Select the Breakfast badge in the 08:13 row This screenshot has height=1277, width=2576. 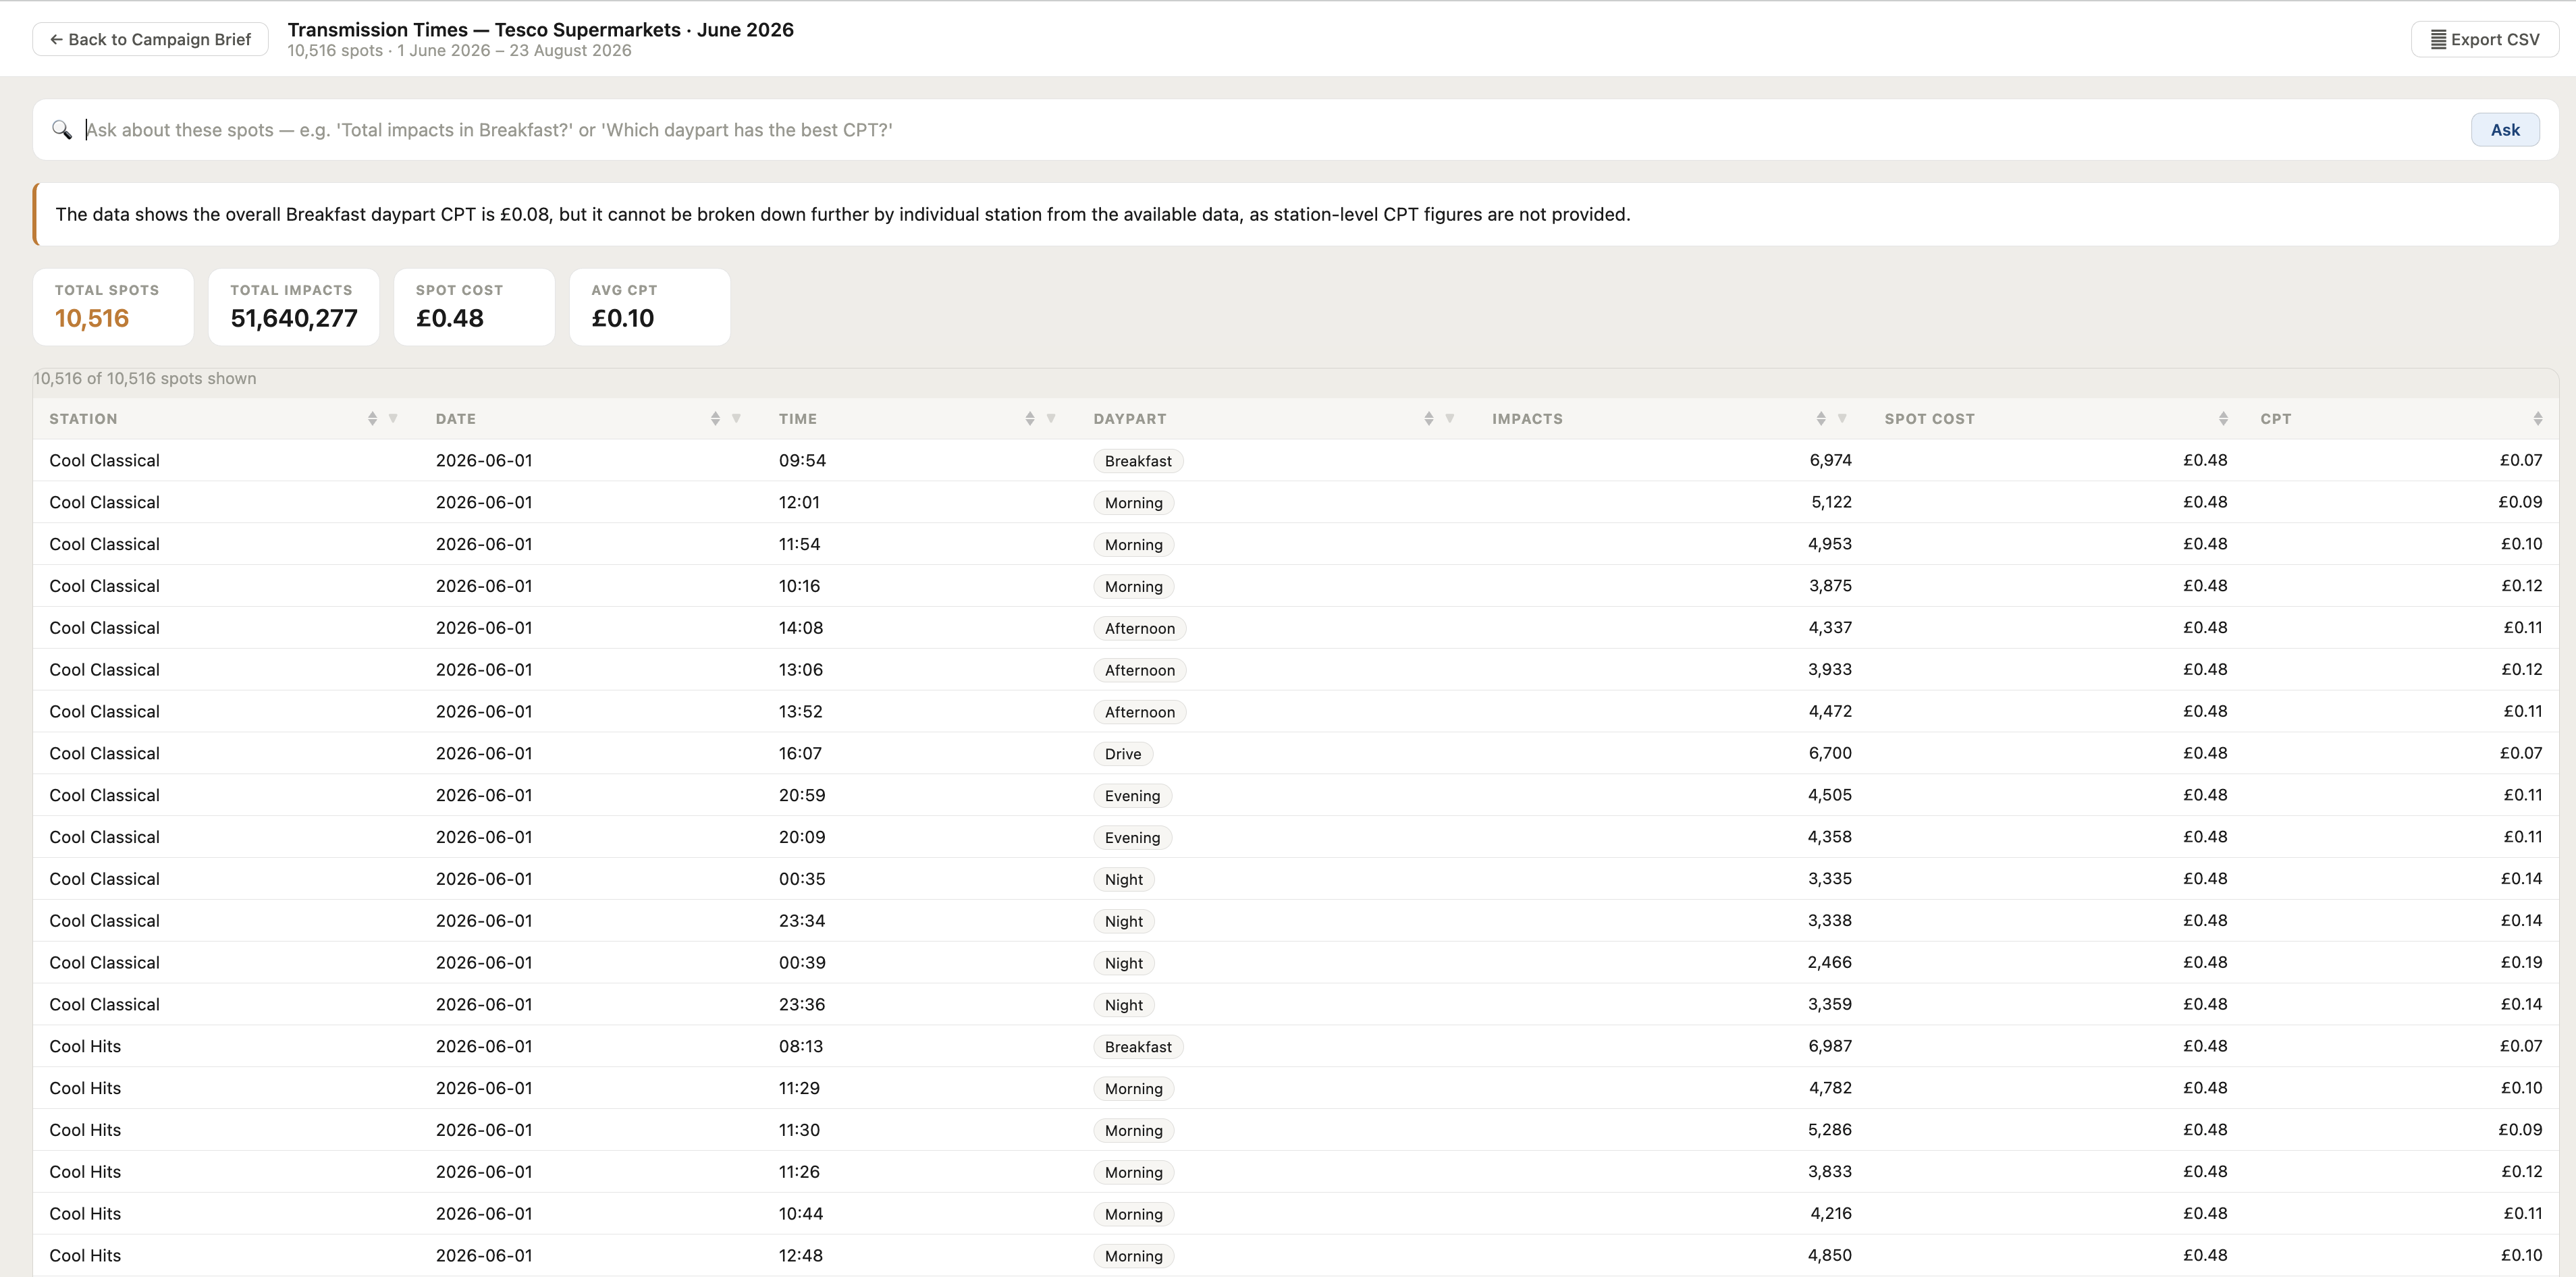point(1138,1047)
